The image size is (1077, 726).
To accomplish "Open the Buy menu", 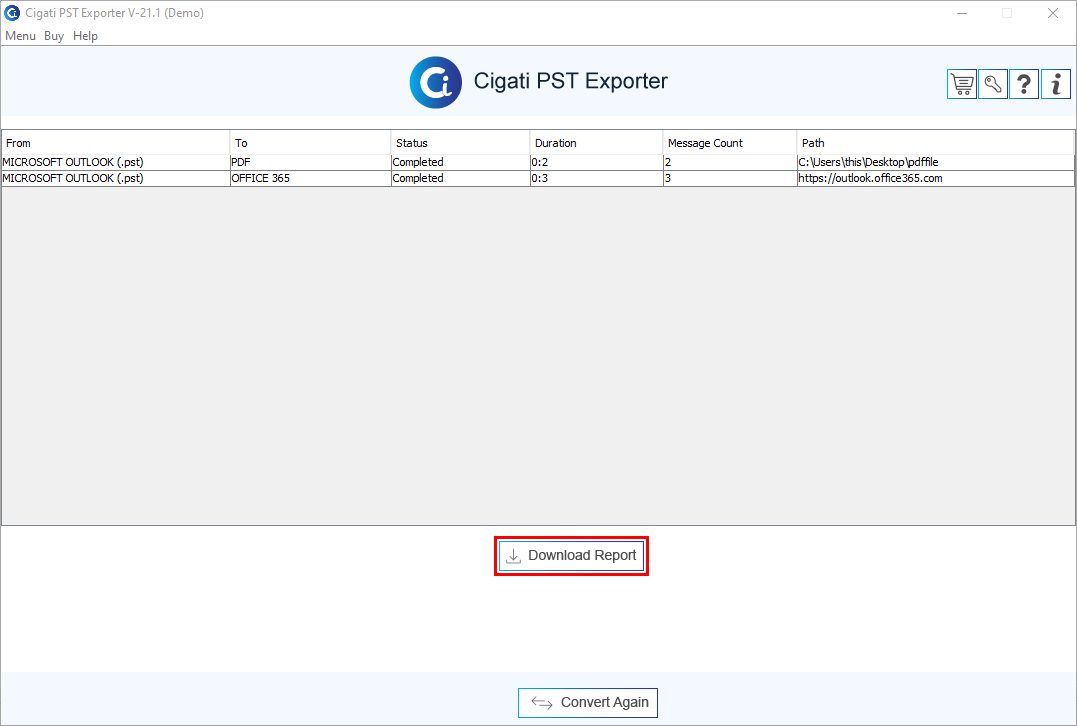I will [x=54, y=36].
